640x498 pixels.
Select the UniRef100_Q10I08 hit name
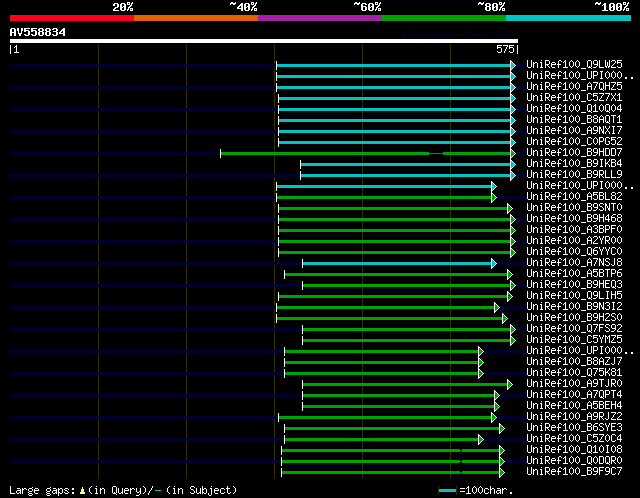click(x=574, y=450)
